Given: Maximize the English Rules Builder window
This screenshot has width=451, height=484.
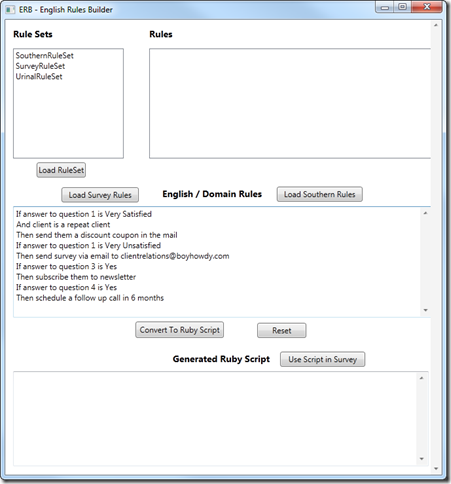Looking at the screenshot, I should [x=402, y=7].
